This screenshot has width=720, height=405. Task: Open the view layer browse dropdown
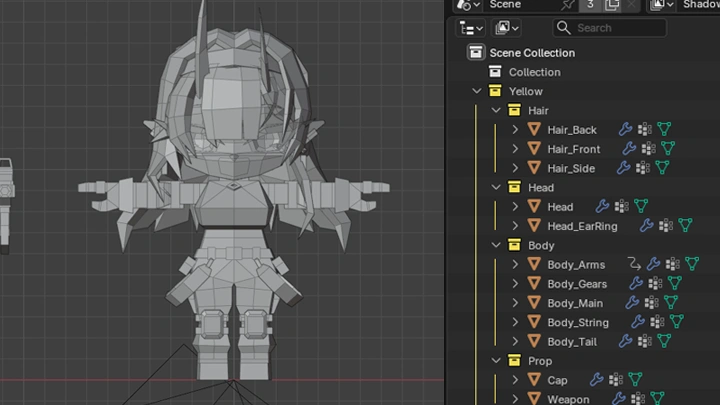pos(662,5)
